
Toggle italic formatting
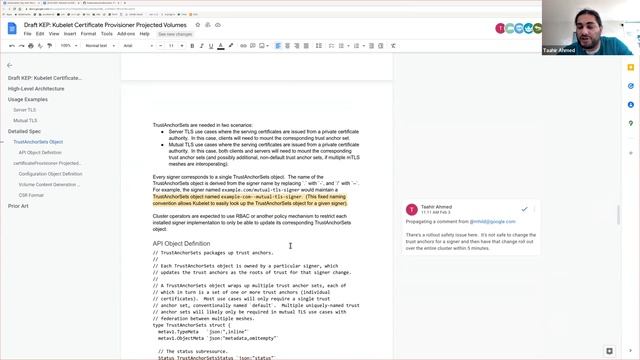tap(202, 46)
